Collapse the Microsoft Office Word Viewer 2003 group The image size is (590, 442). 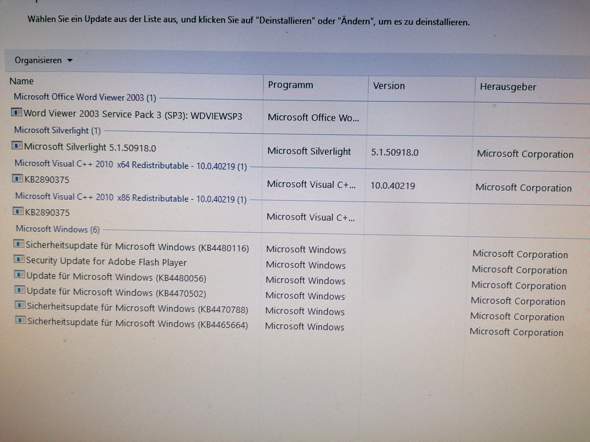pyautogui.click(x=85, y=97)
